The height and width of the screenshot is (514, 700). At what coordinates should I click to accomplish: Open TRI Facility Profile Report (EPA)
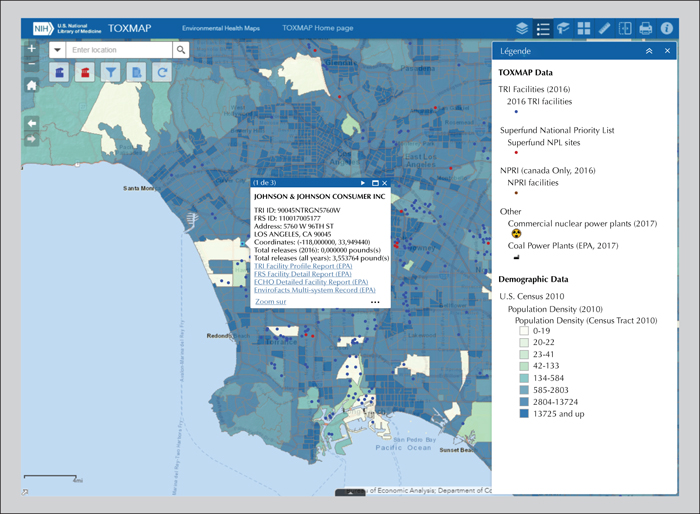[x=303, y=266]
